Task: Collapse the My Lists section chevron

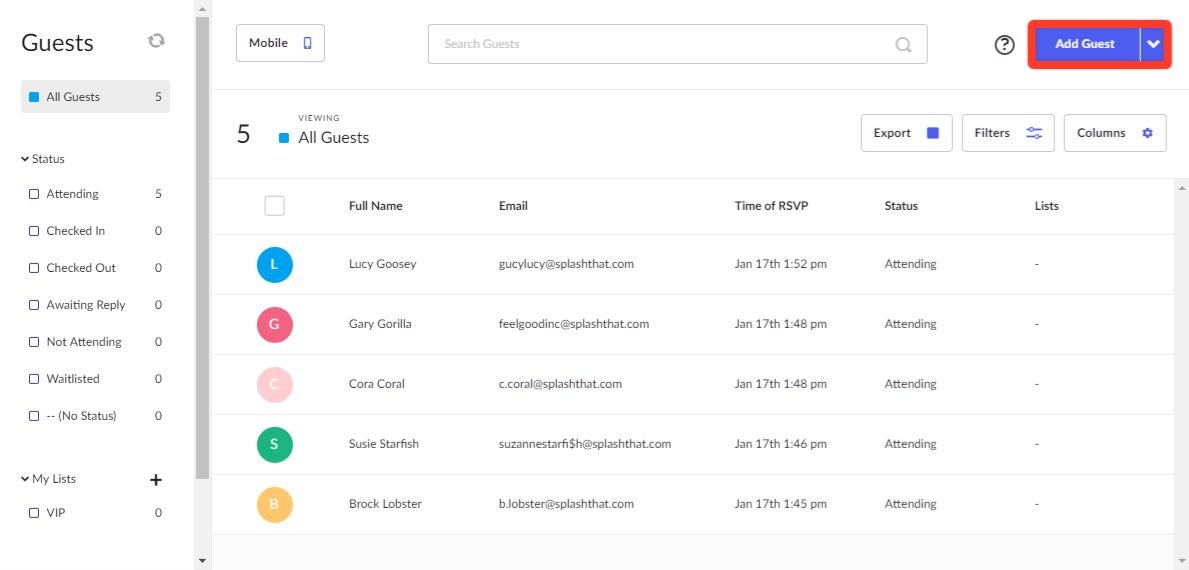Action: (x=25, y=479)
